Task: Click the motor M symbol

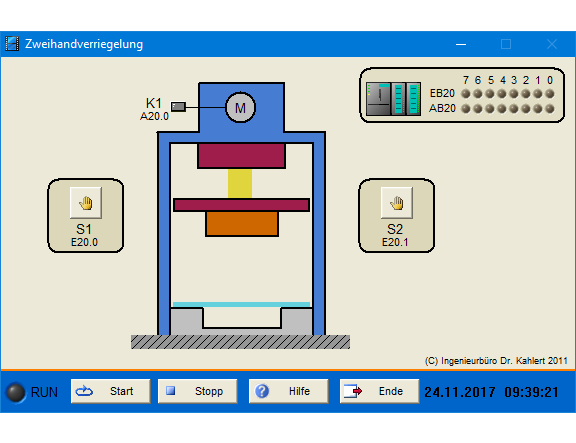Action: pyautogui.click(x=240, y=108)
